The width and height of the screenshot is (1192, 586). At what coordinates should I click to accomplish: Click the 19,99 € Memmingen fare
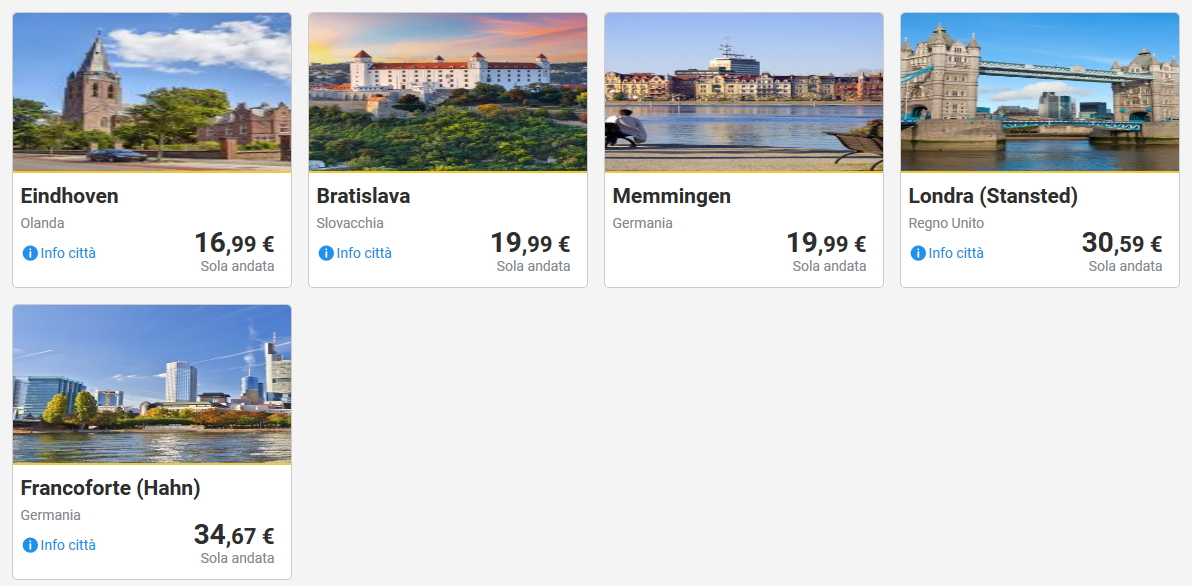[825, 243]
